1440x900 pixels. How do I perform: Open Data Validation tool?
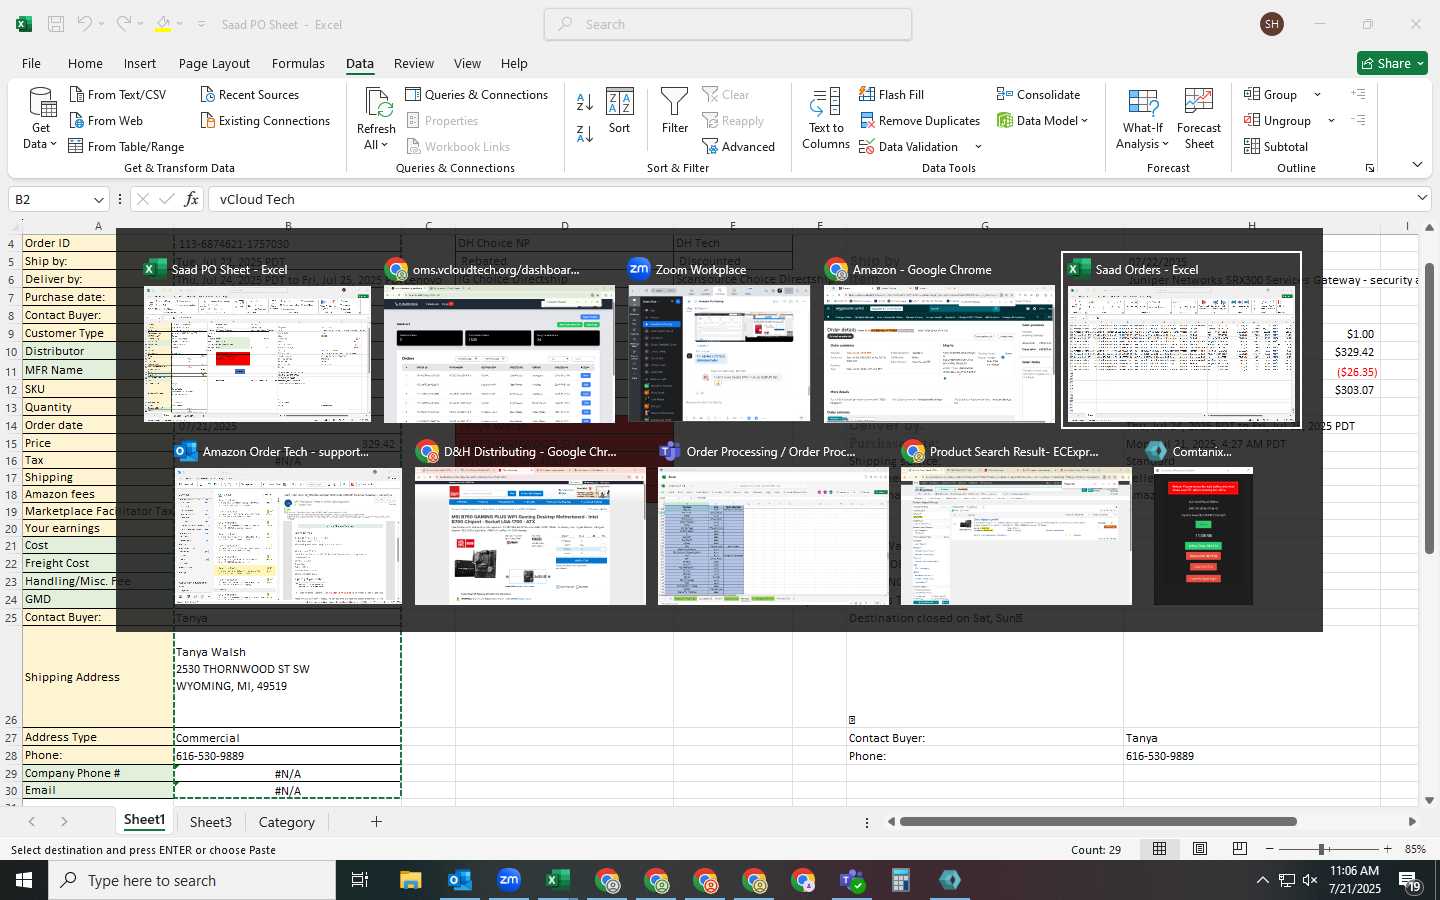(908, 146)
